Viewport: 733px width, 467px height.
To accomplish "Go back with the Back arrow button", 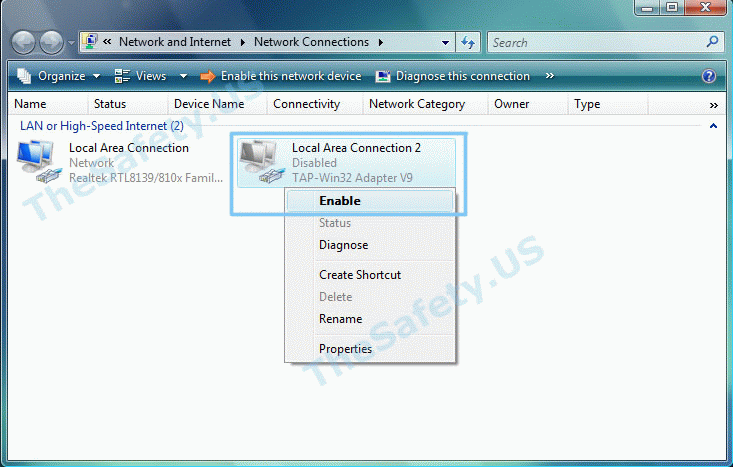I will [23, 43].
